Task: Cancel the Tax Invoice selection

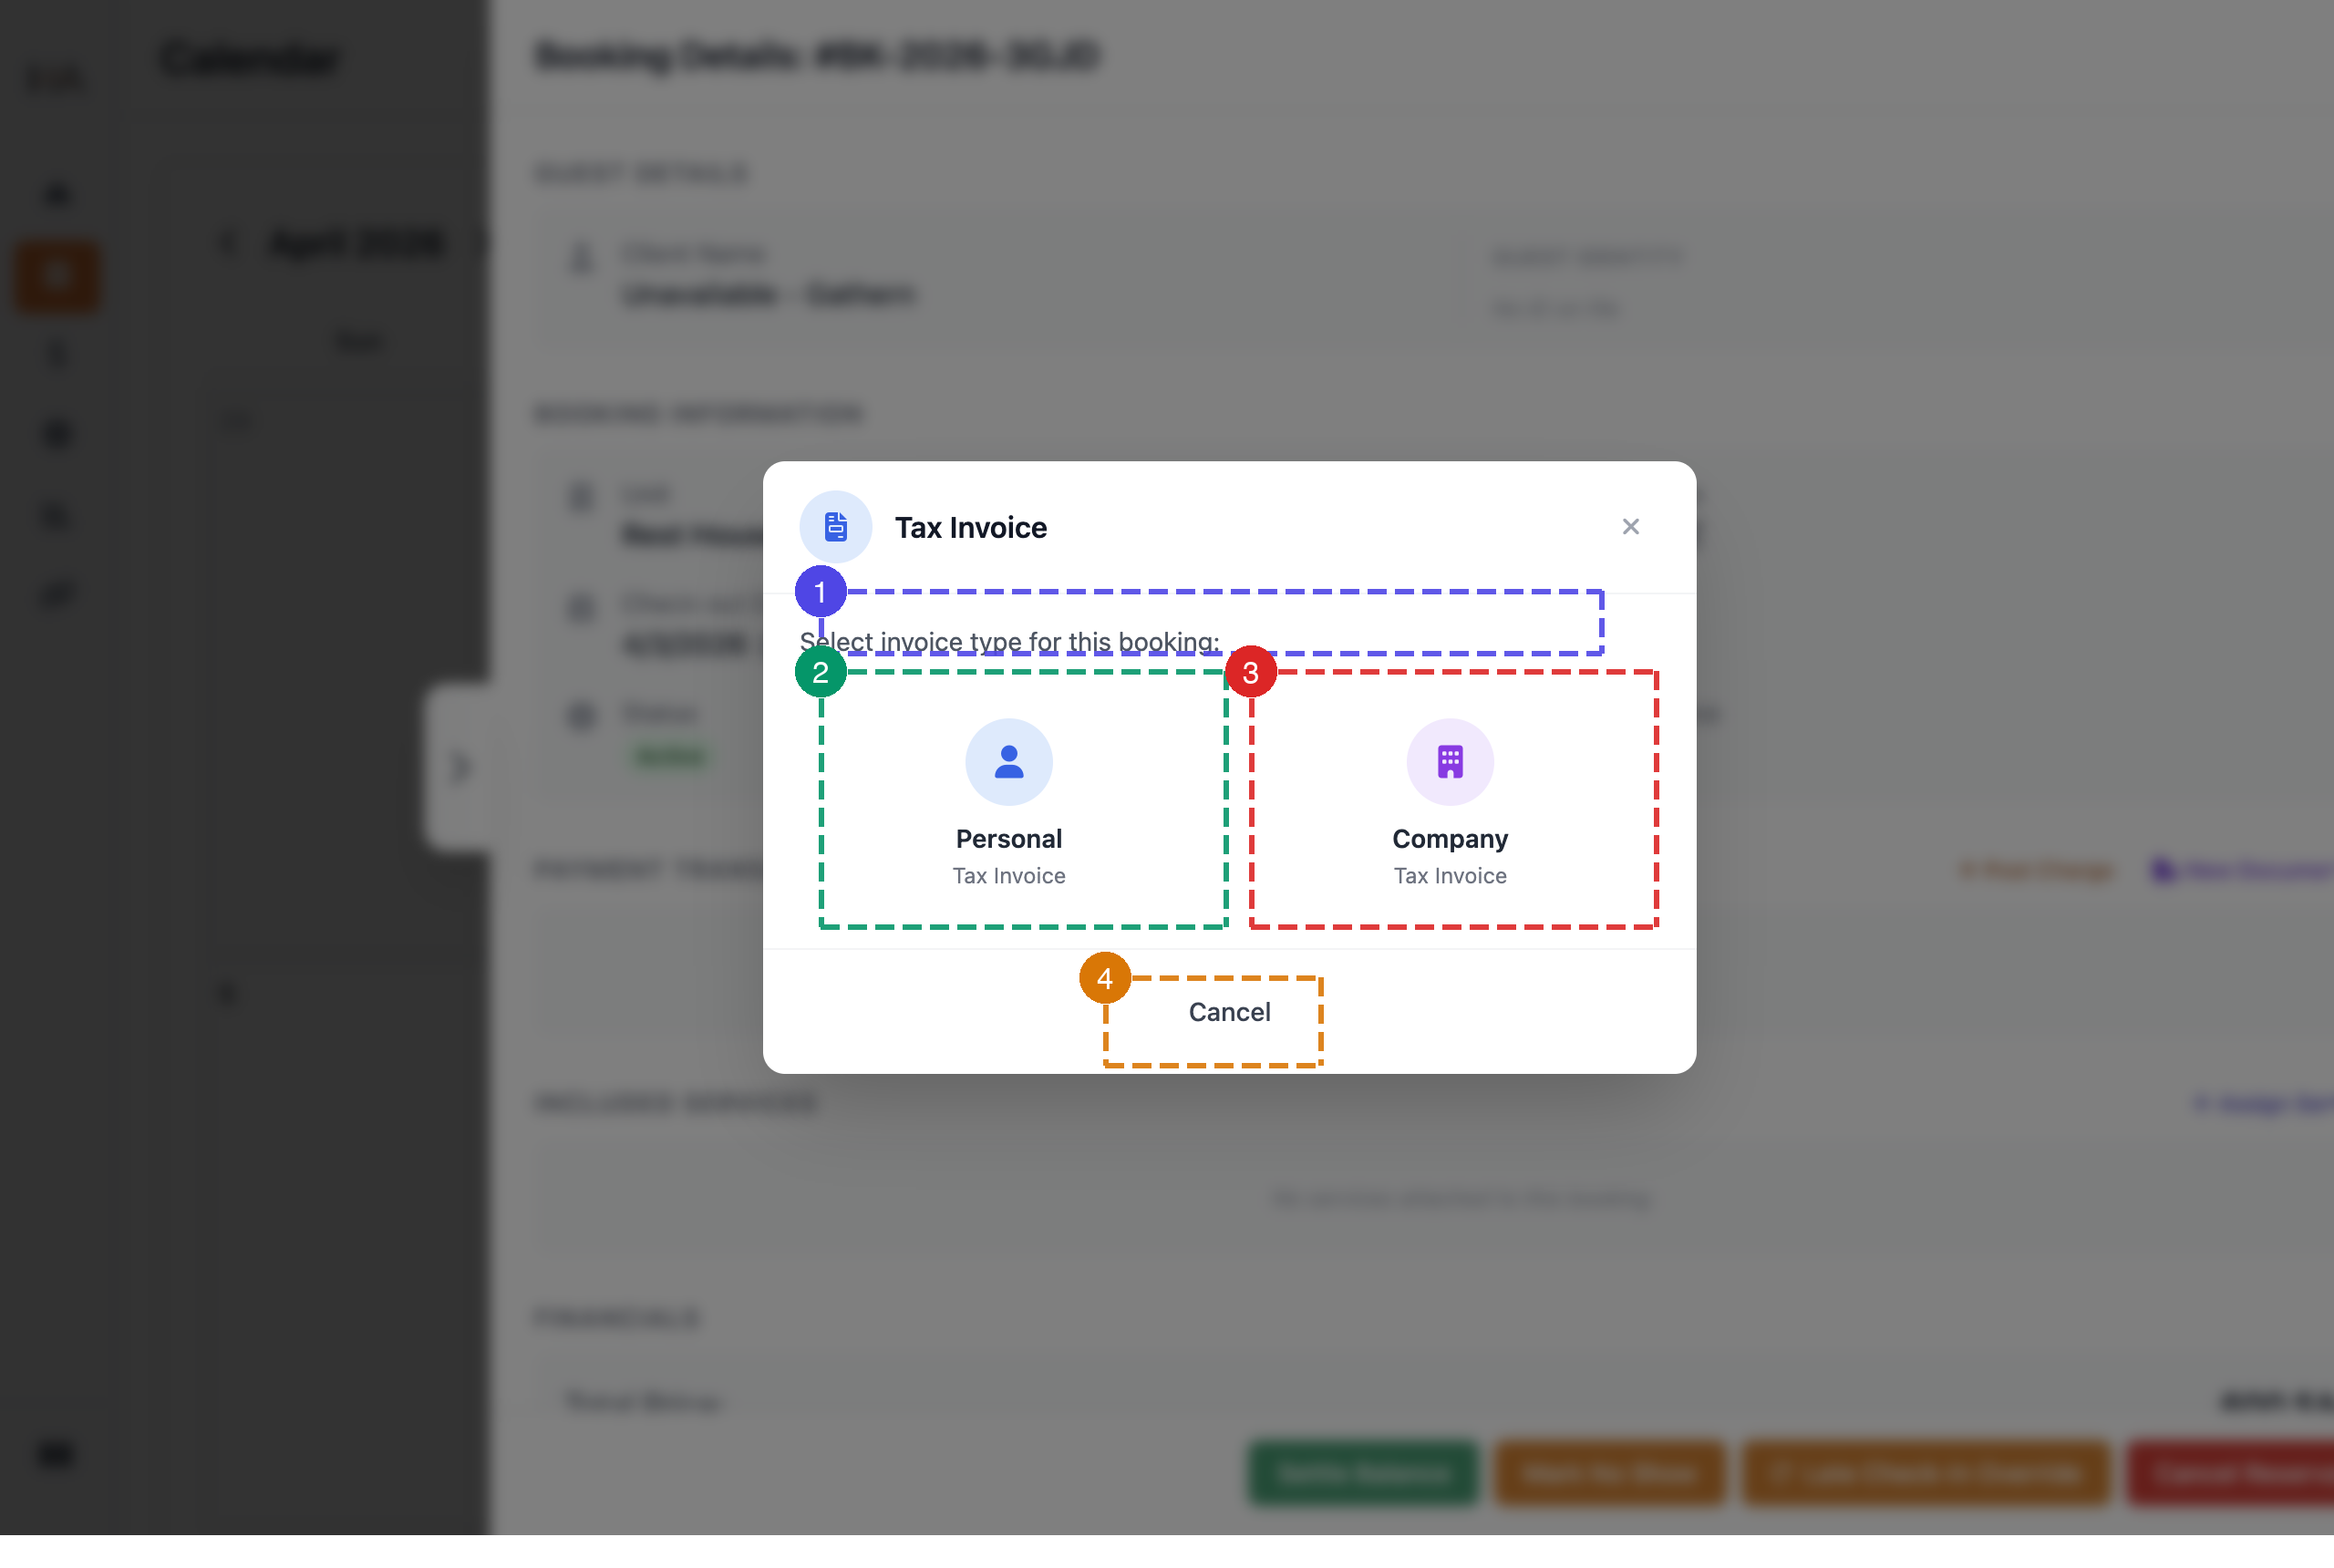Action: click(x=1229, y=1012)
